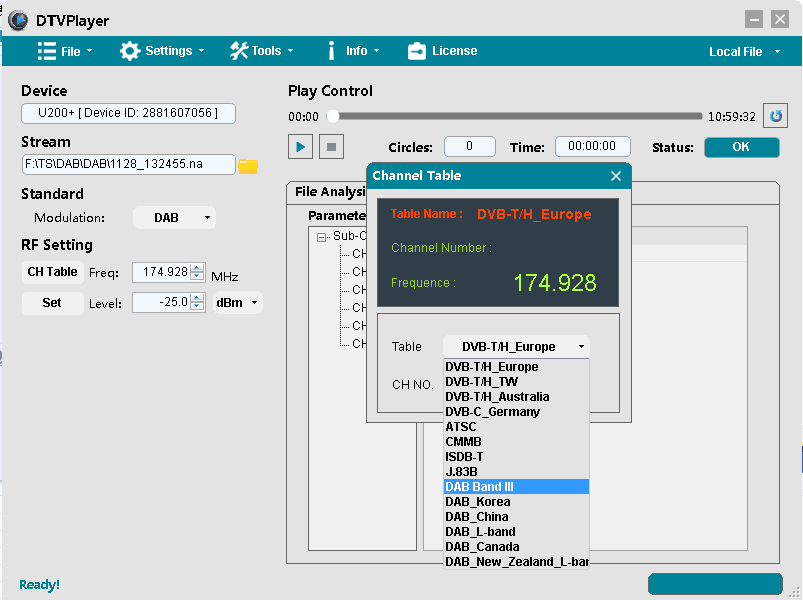The height and width of the screenshot is (600, 803).
Task: Open the License menu item
Action: point(442,51)
